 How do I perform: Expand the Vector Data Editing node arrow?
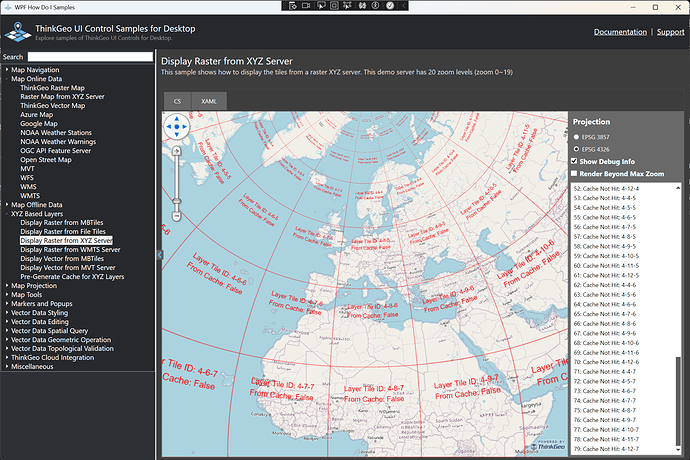click(7, 322)
